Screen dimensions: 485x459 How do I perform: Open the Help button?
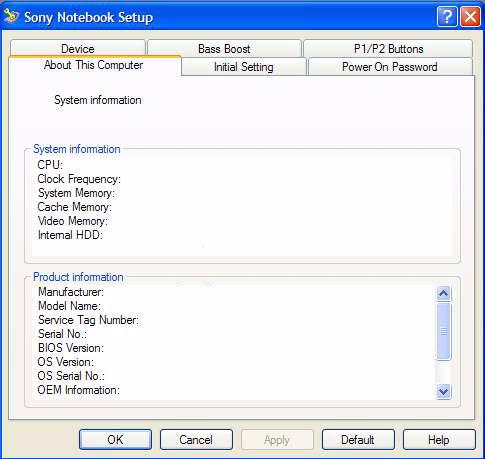(x=439, y=440)
